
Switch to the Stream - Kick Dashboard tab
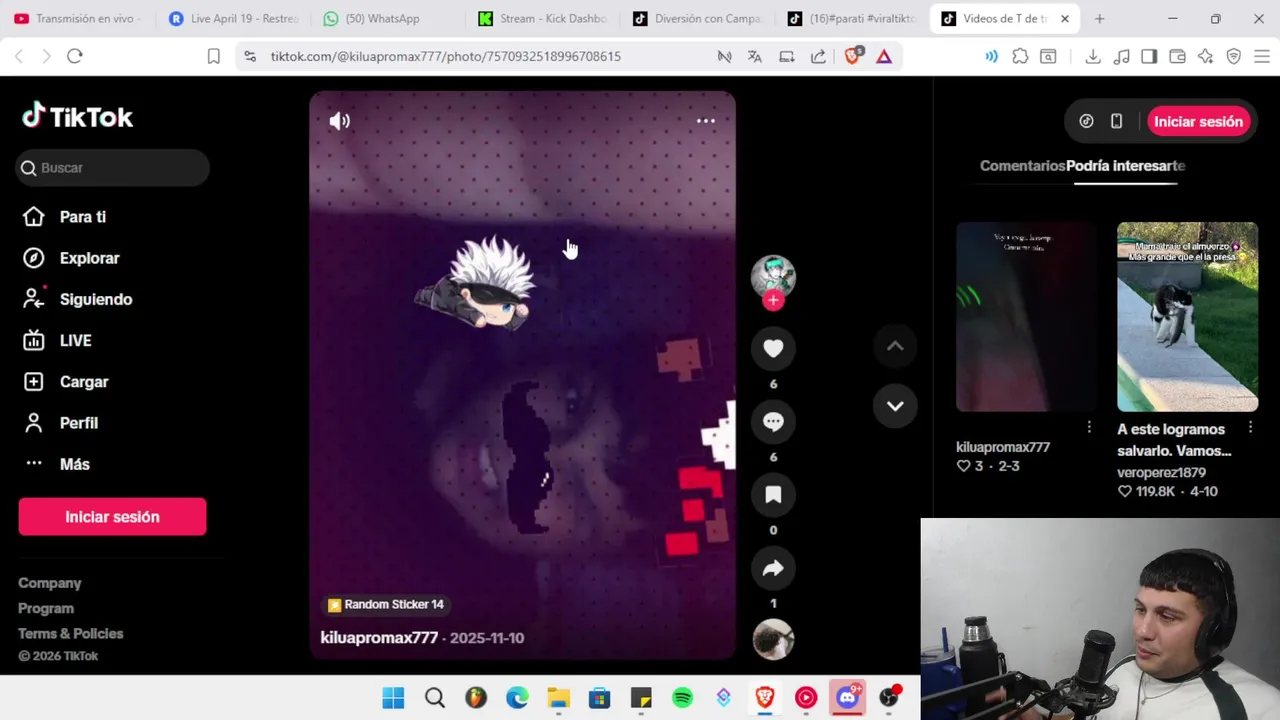click(543, 18)
